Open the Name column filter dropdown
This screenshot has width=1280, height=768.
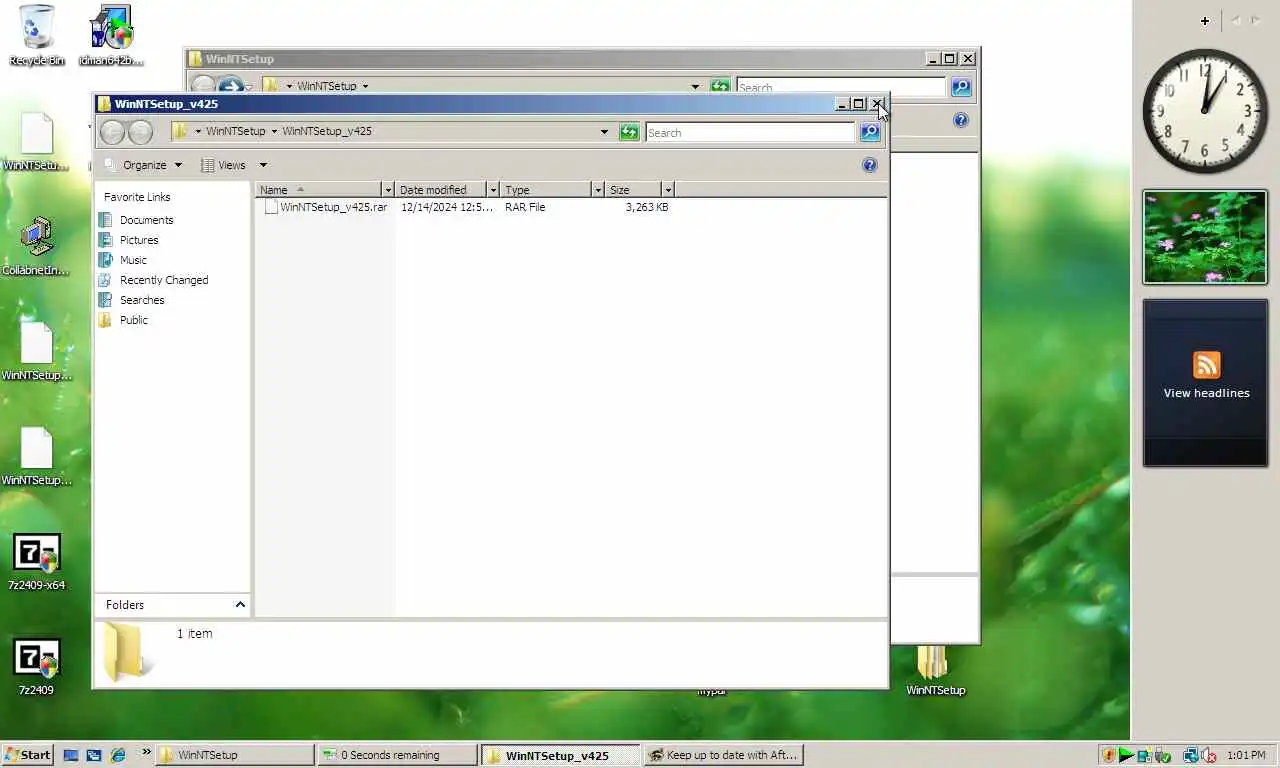388,189
